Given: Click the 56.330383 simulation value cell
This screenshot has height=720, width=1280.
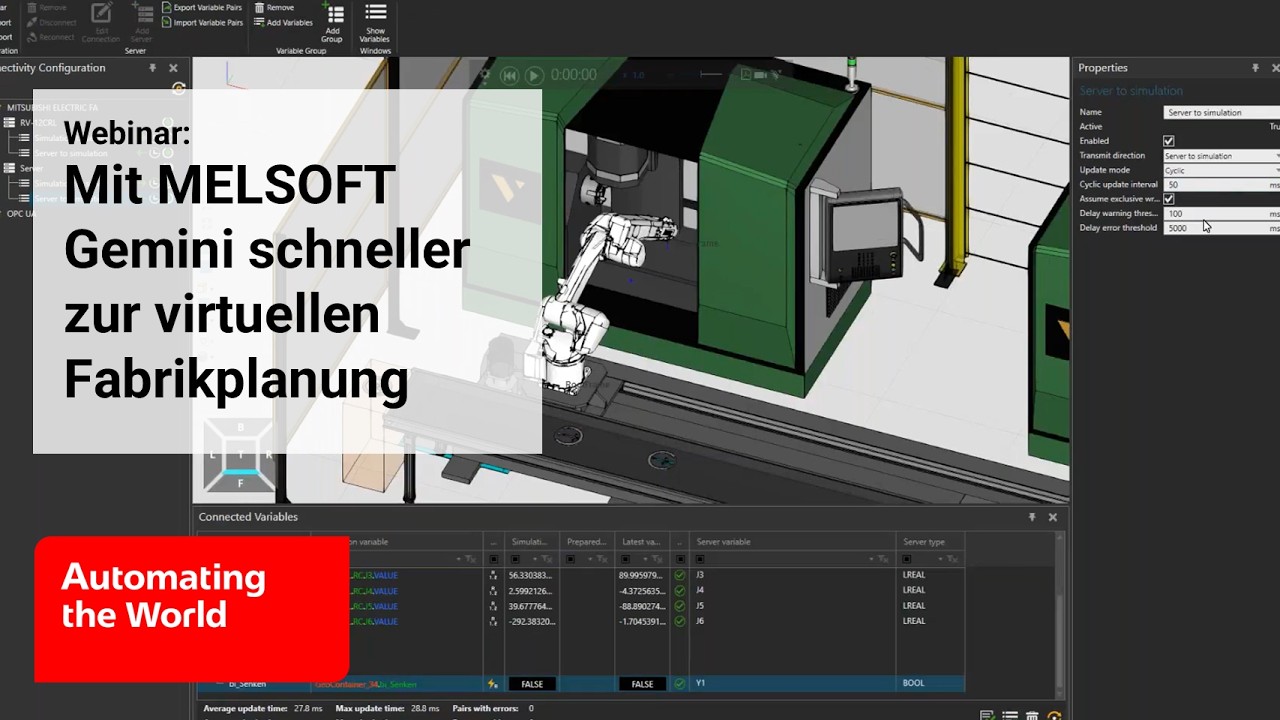Looking at the screenshot, I should 531,575.
